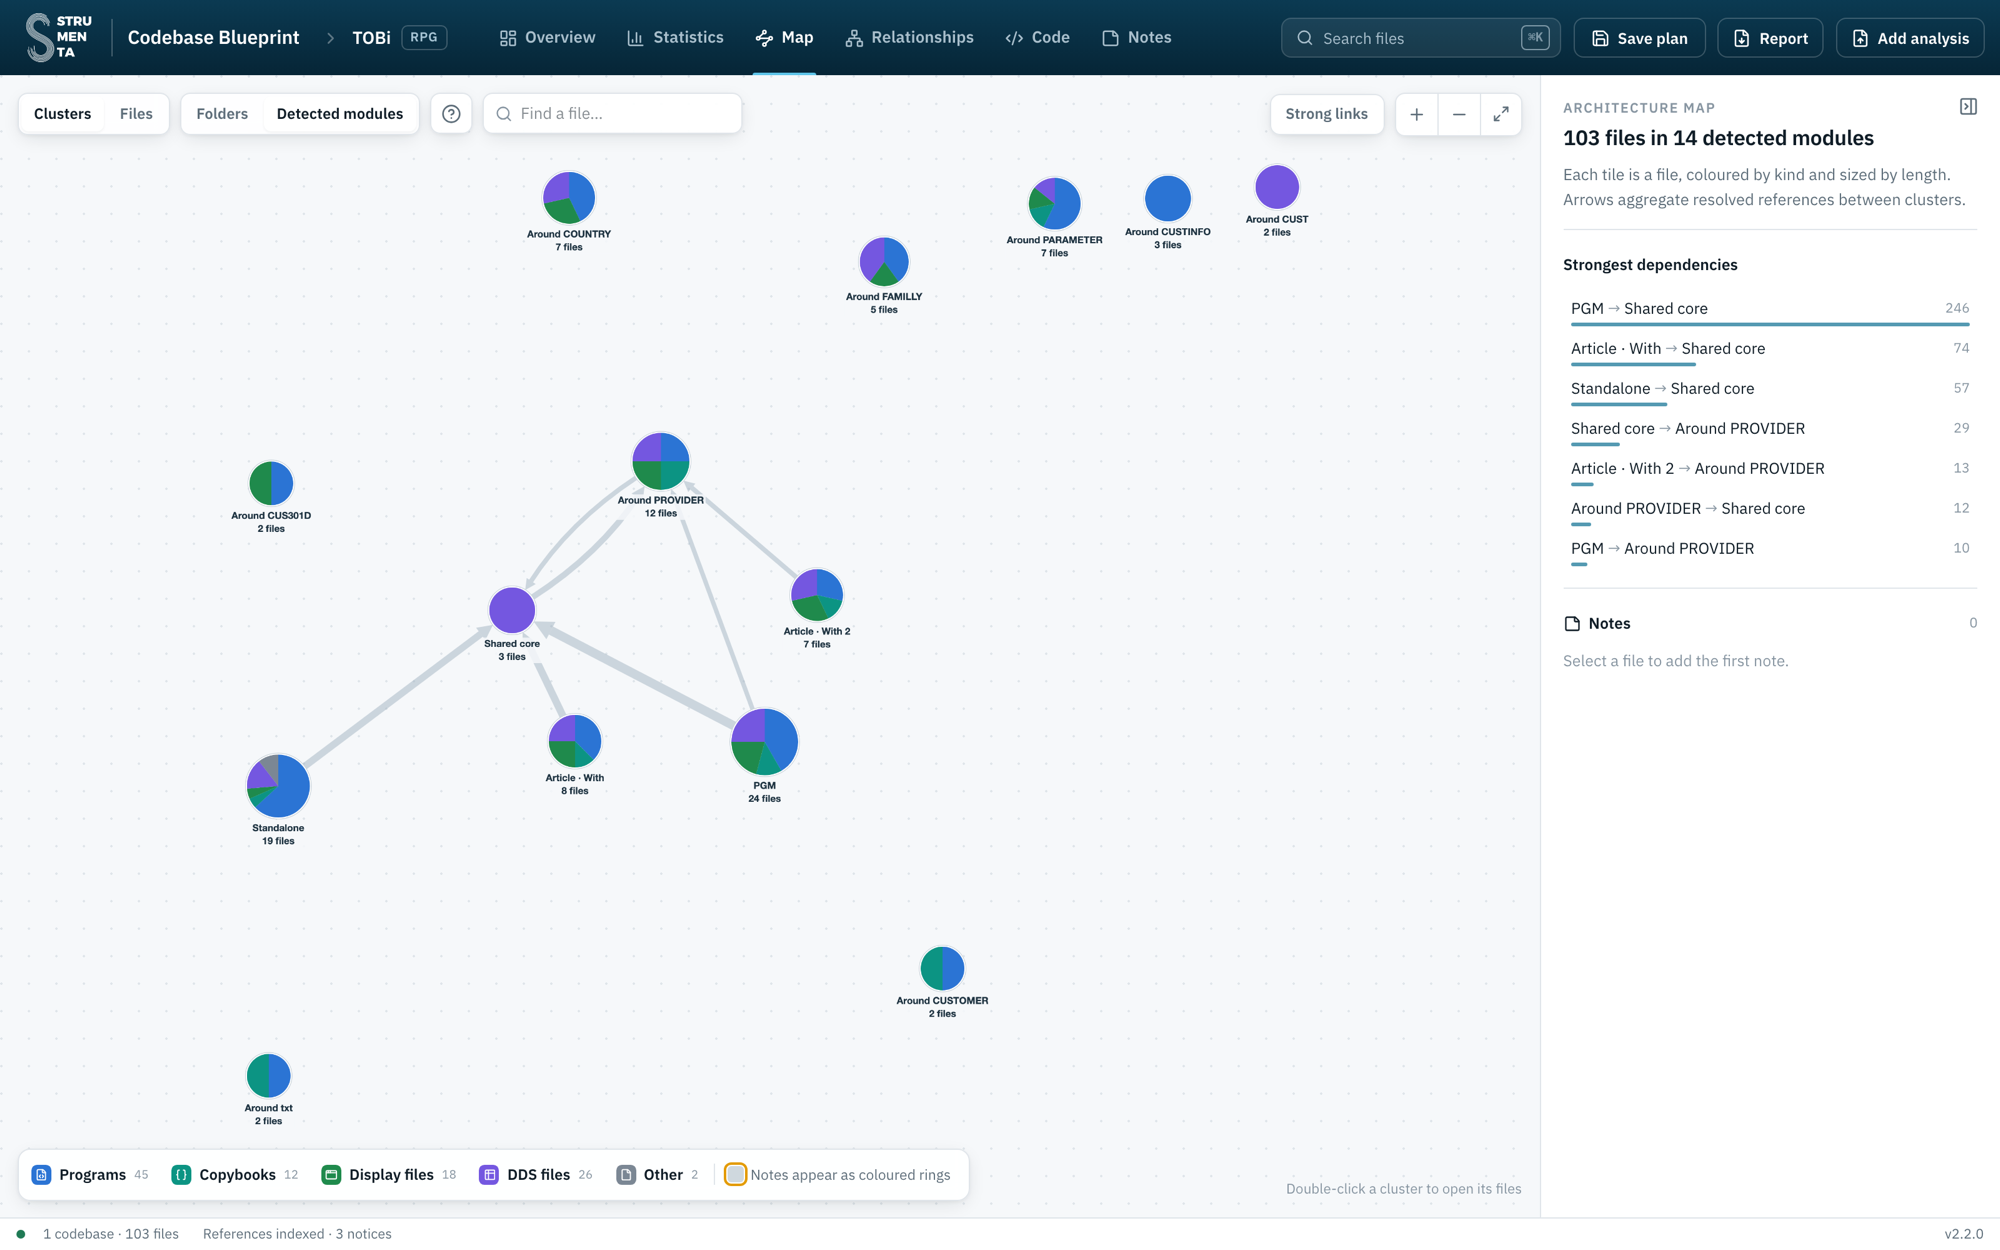Open the Overview tab
Image resolution: width=2000 pixels, height=1250 pixels.
click(547, 38)
